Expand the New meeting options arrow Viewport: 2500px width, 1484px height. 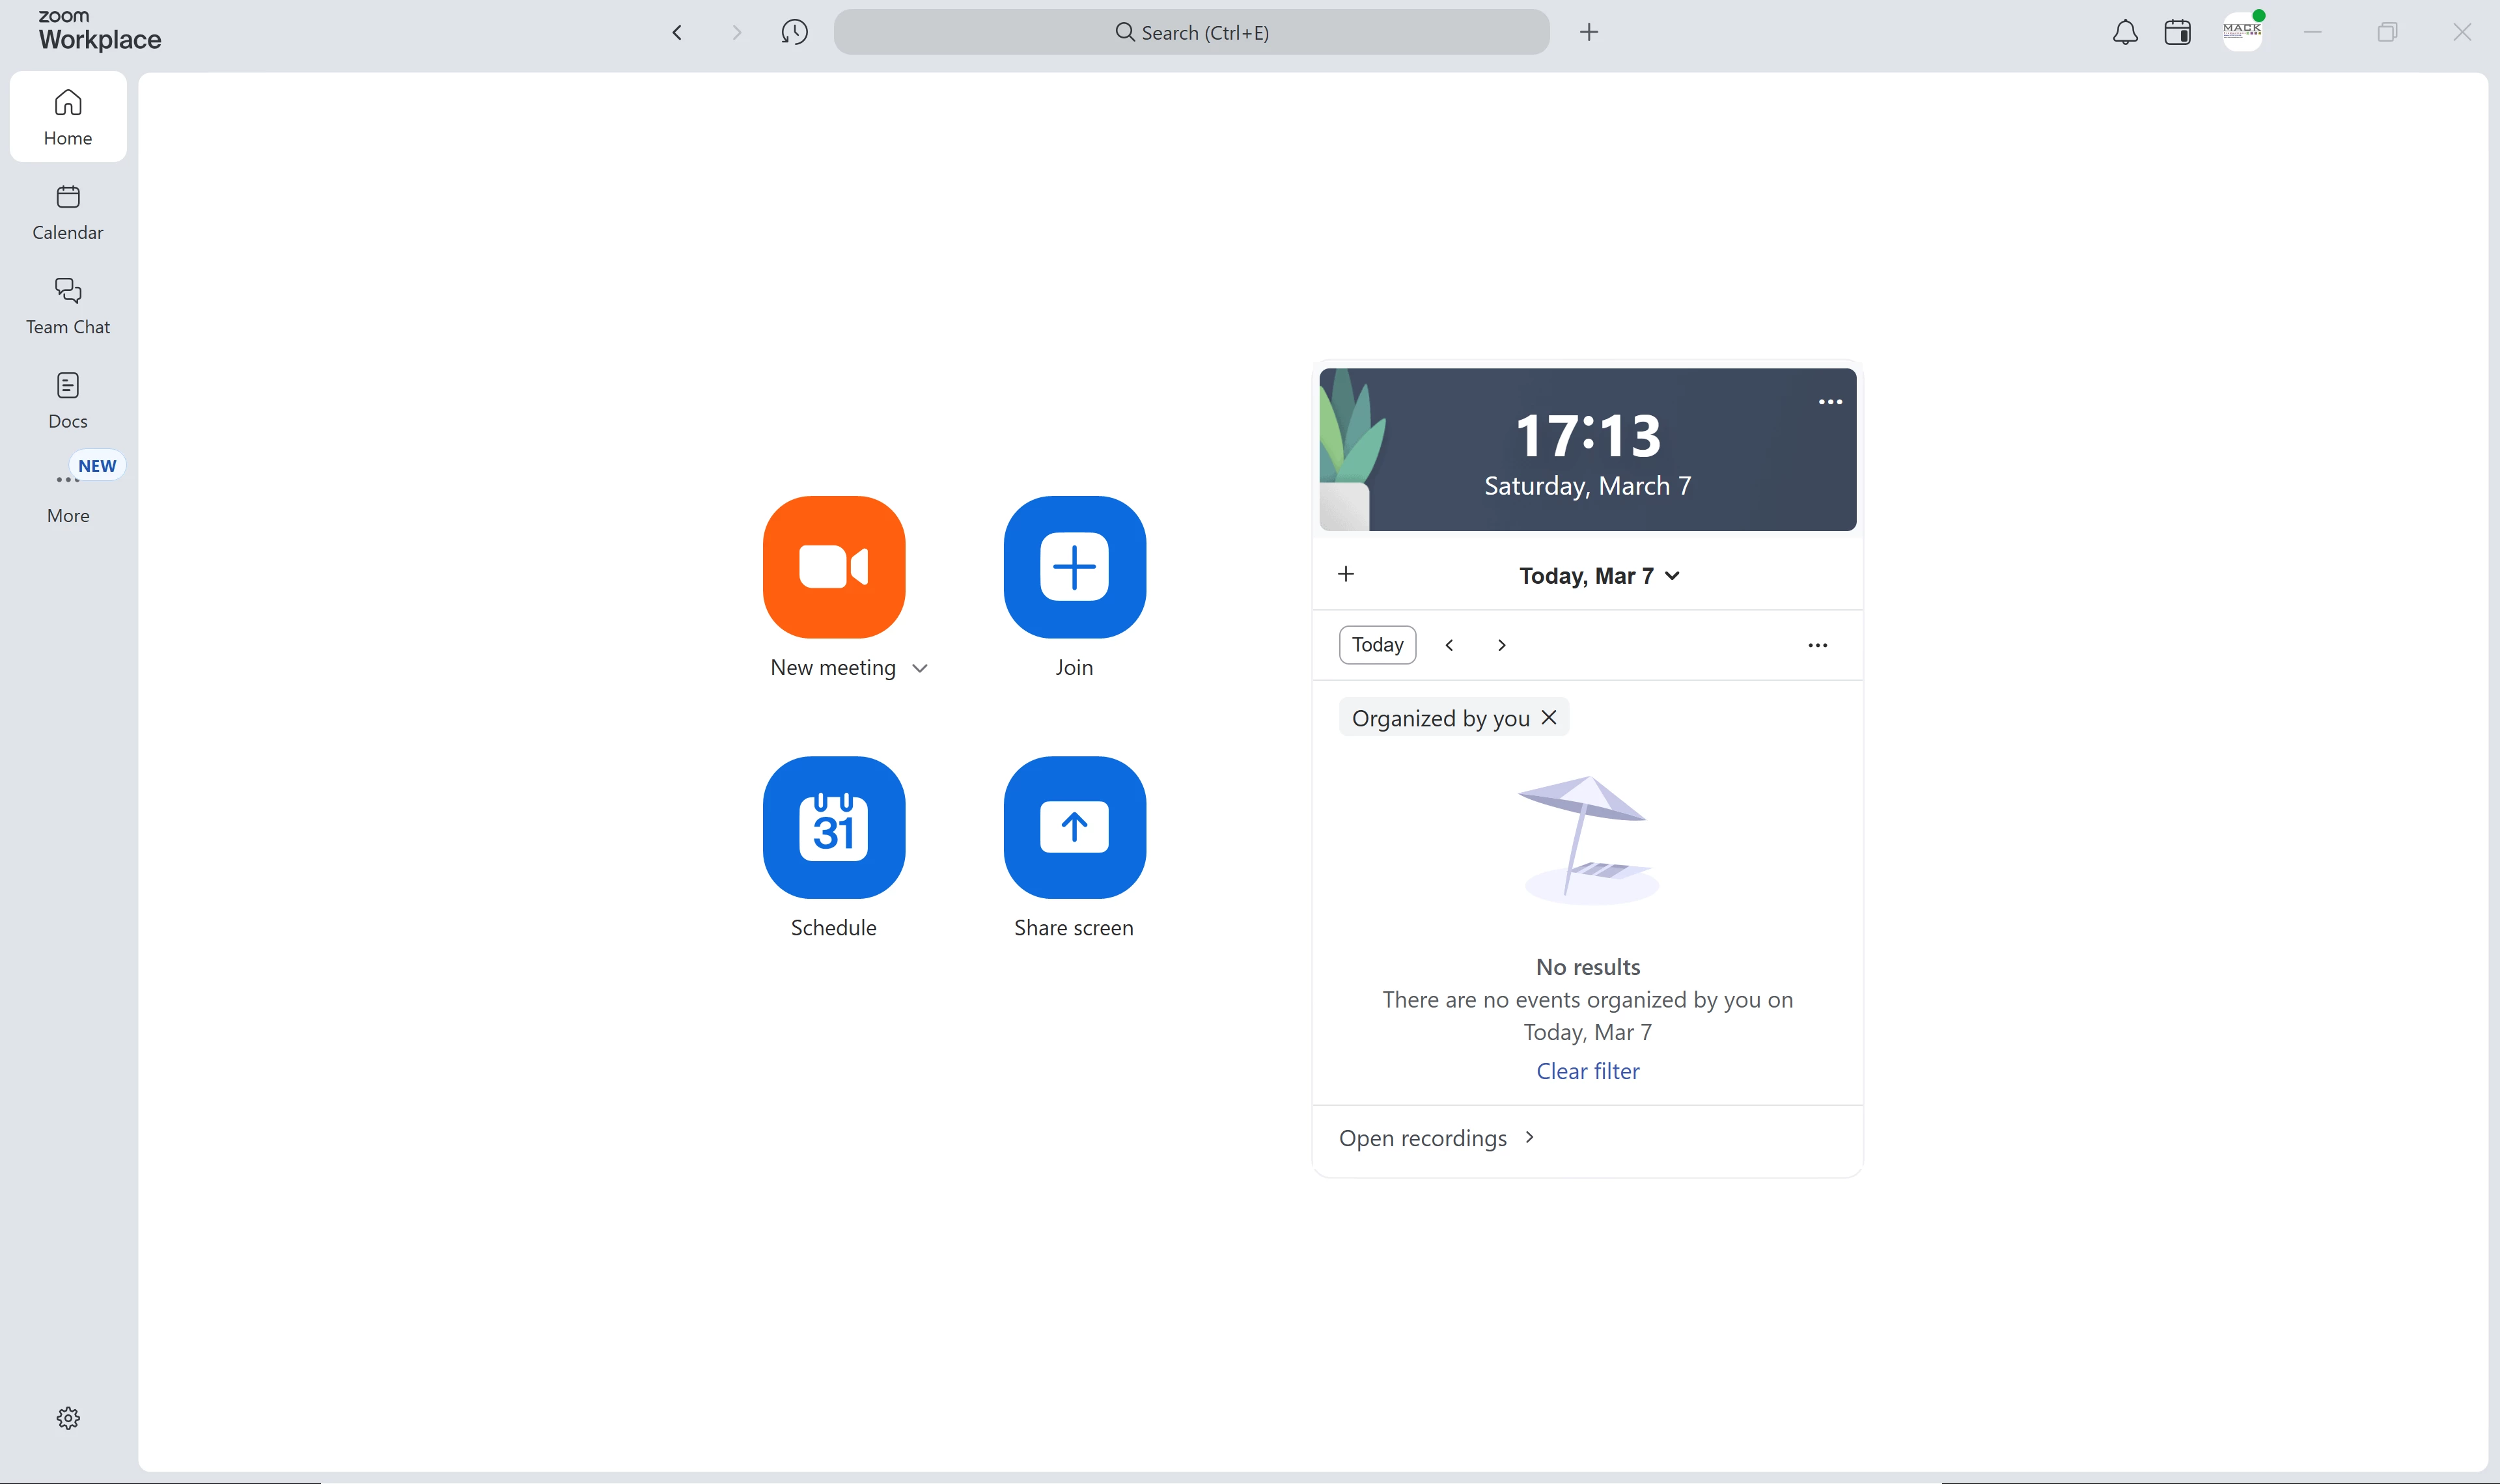(920, 668)
